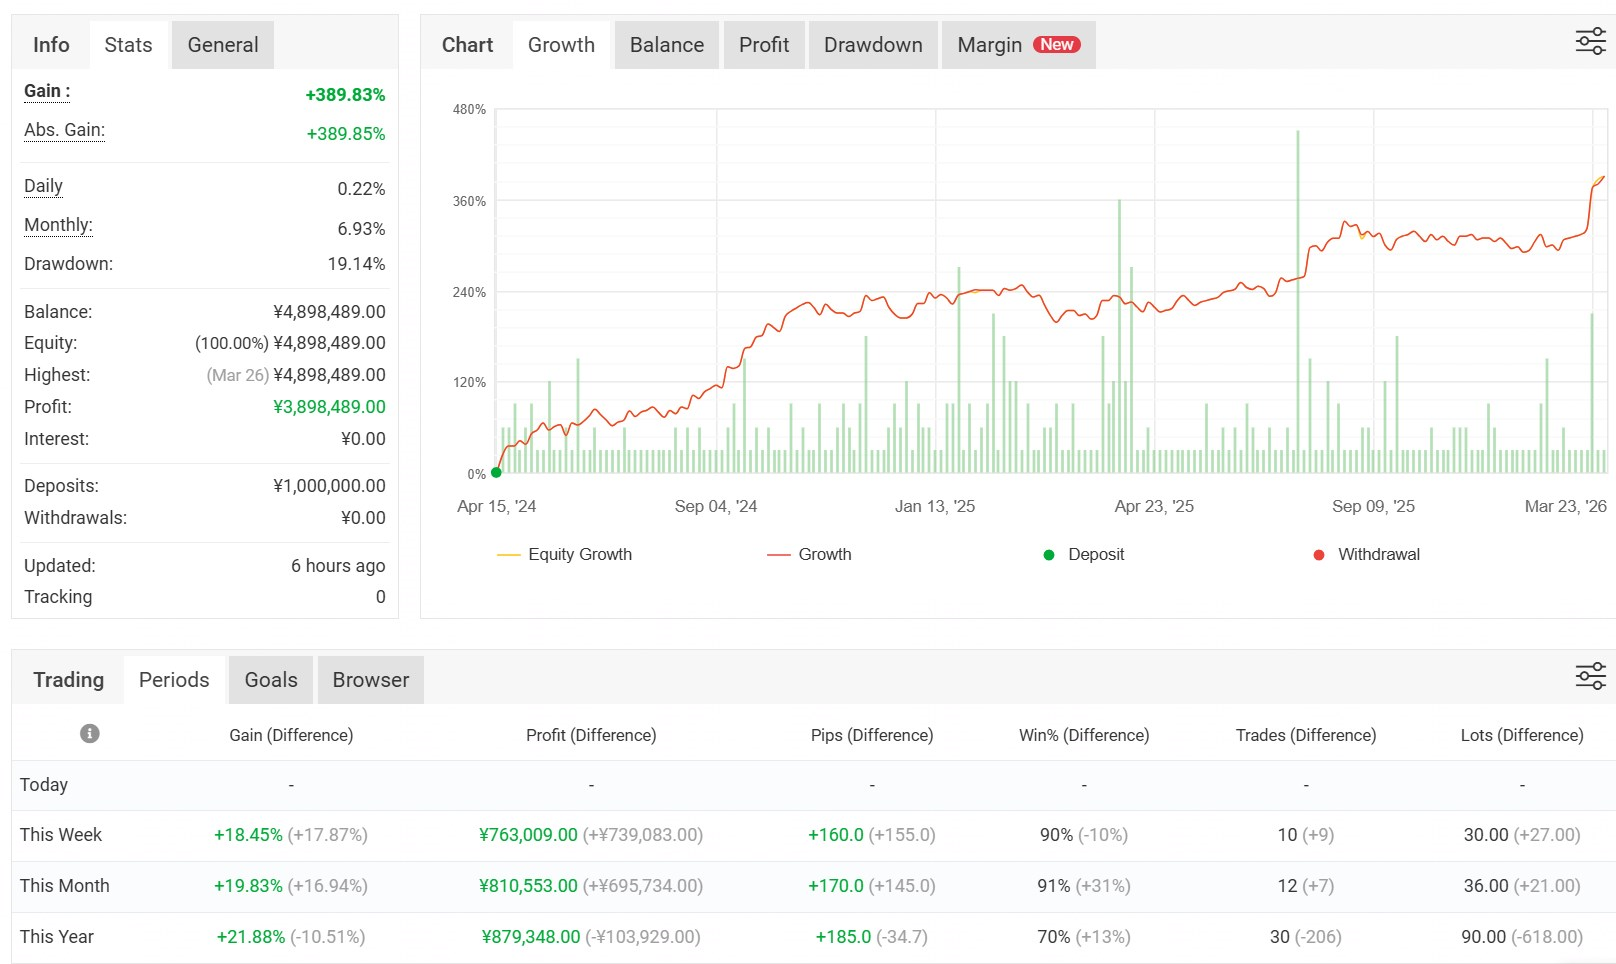Click the Abs. Gain label
Viewport: 1616px width, 964px height.
tap(64, 130)
